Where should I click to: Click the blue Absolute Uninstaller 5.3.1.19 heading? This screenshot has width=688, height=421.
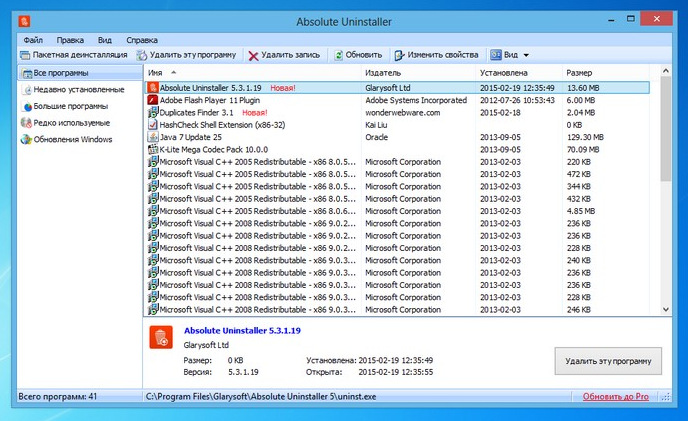[x=242, y=331]
